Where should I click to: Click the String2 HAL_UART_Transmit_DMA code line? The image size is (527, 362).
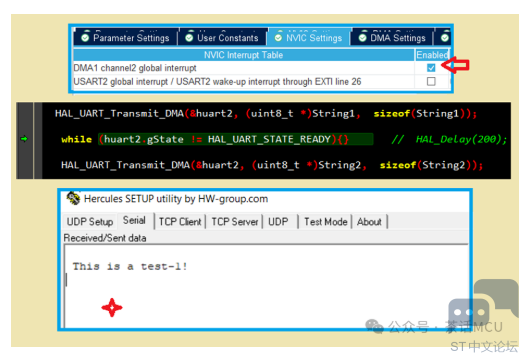tap(272, 165)
